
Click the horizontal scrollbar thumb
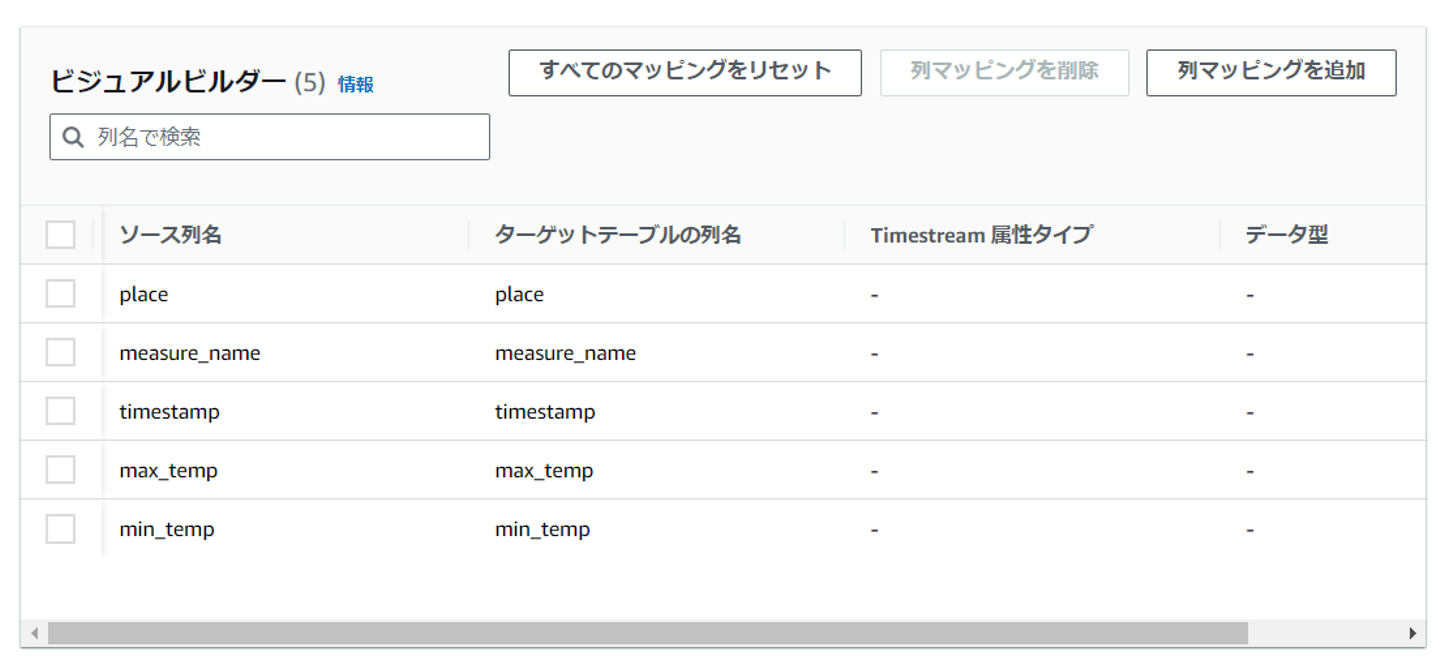coord(647,633)
